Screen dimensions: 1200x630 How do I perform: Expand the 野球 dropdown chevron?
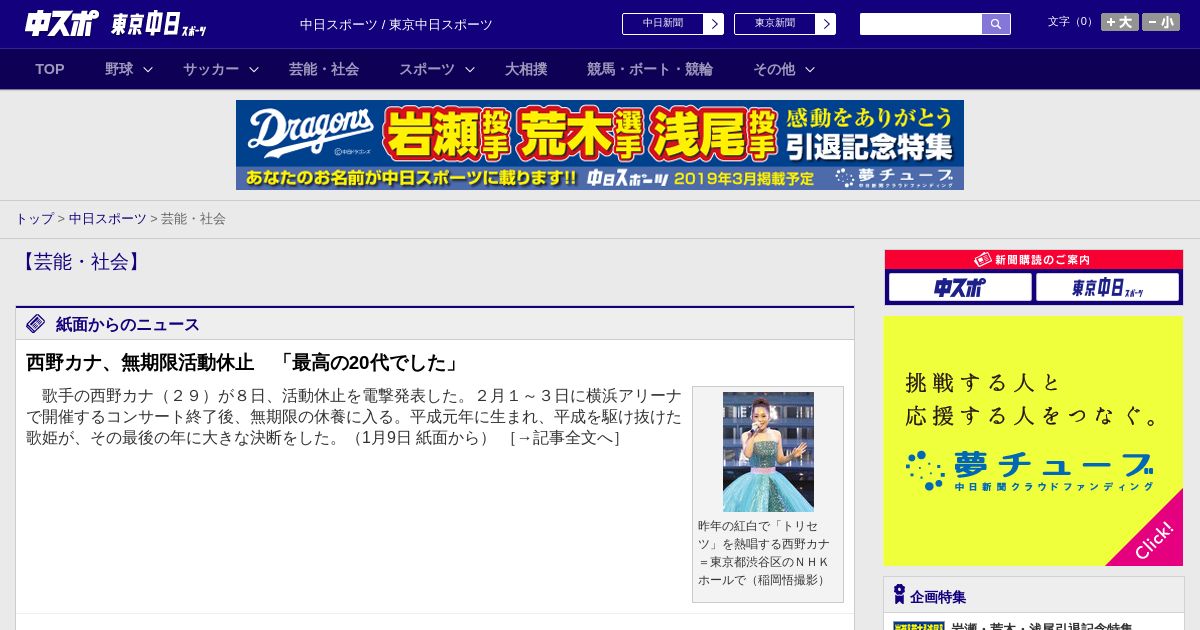[148, 69]
